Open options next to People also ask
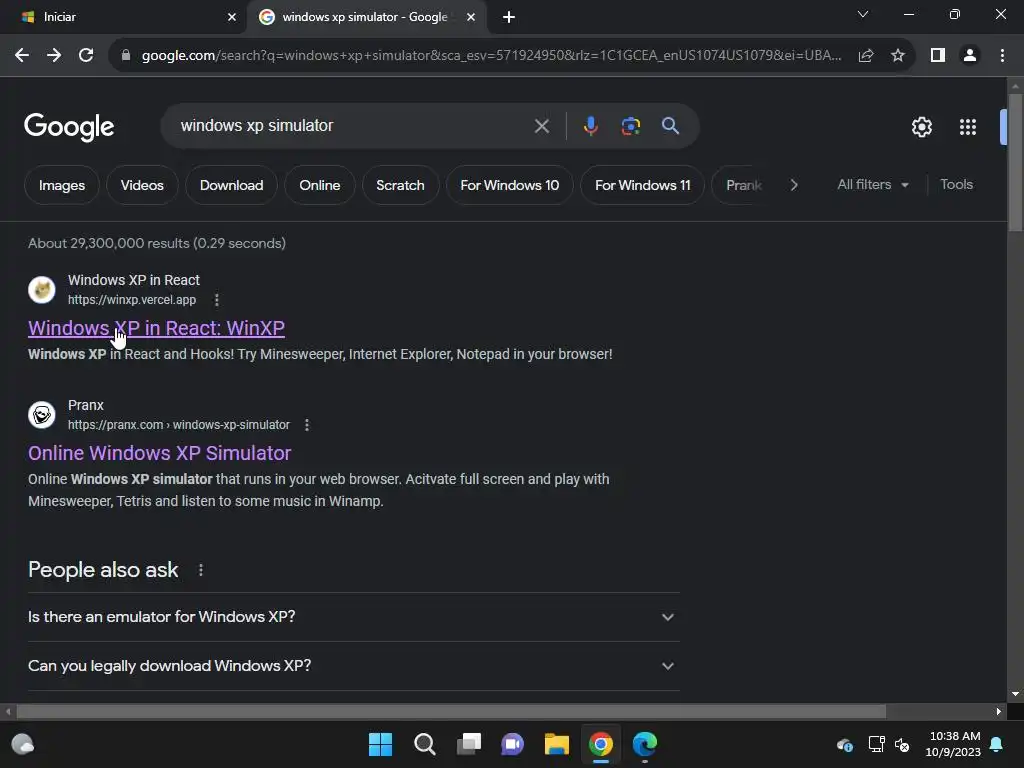This screenshot has height=768, width=1024. pyautogui.click(x=200, y=570)
